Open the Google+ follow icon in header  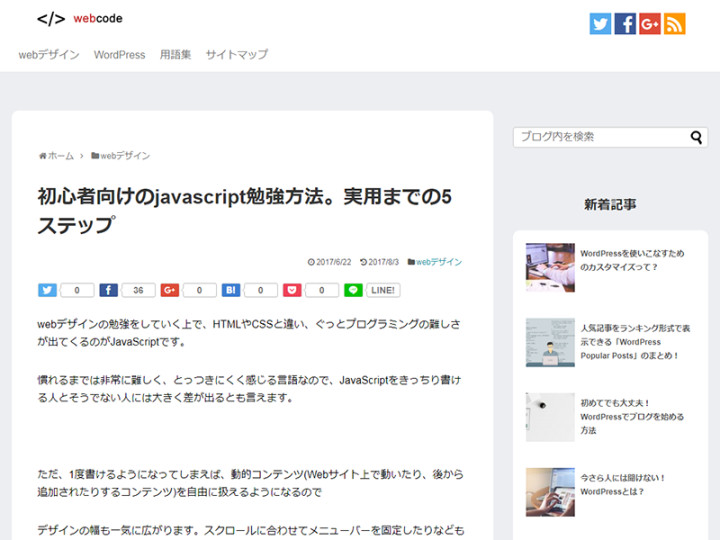(650, 23)
